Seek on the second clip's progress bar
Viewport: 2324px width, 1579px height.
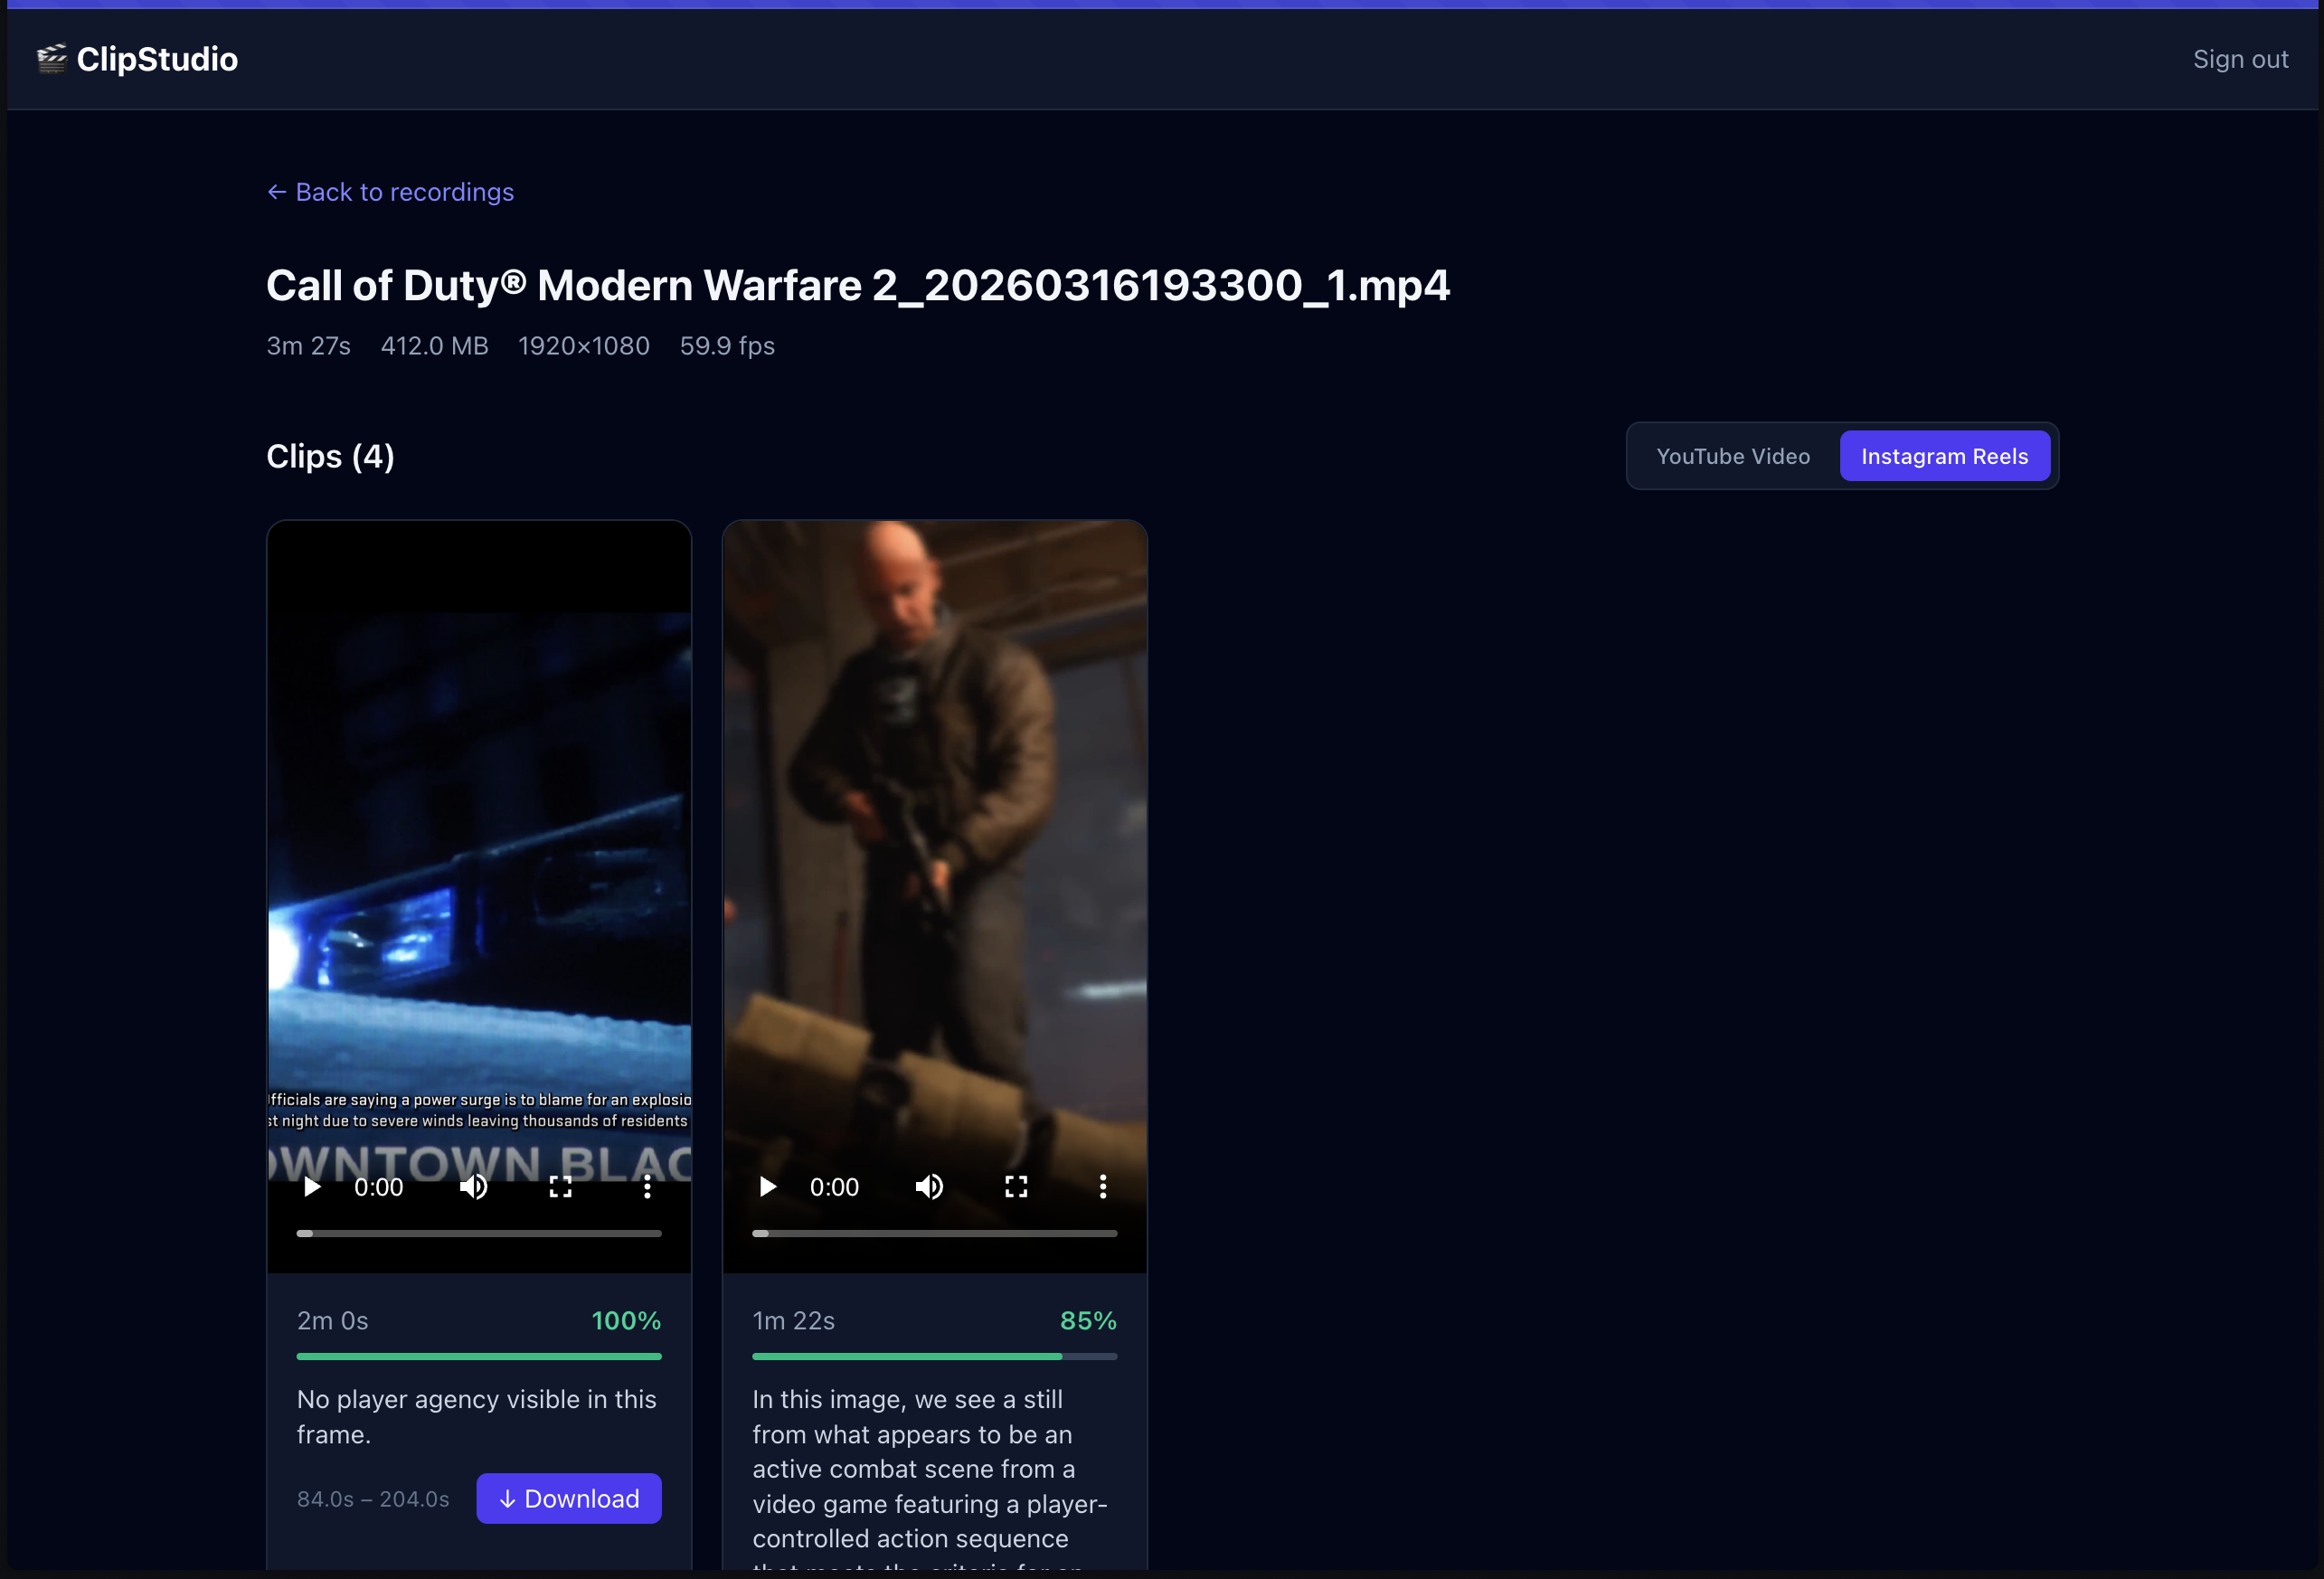pos(934,1233)
